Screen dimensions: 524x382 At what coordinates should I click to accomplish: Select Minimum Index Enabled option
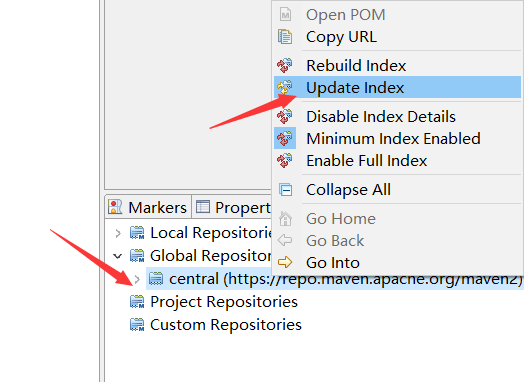click(x=397, y=138)
